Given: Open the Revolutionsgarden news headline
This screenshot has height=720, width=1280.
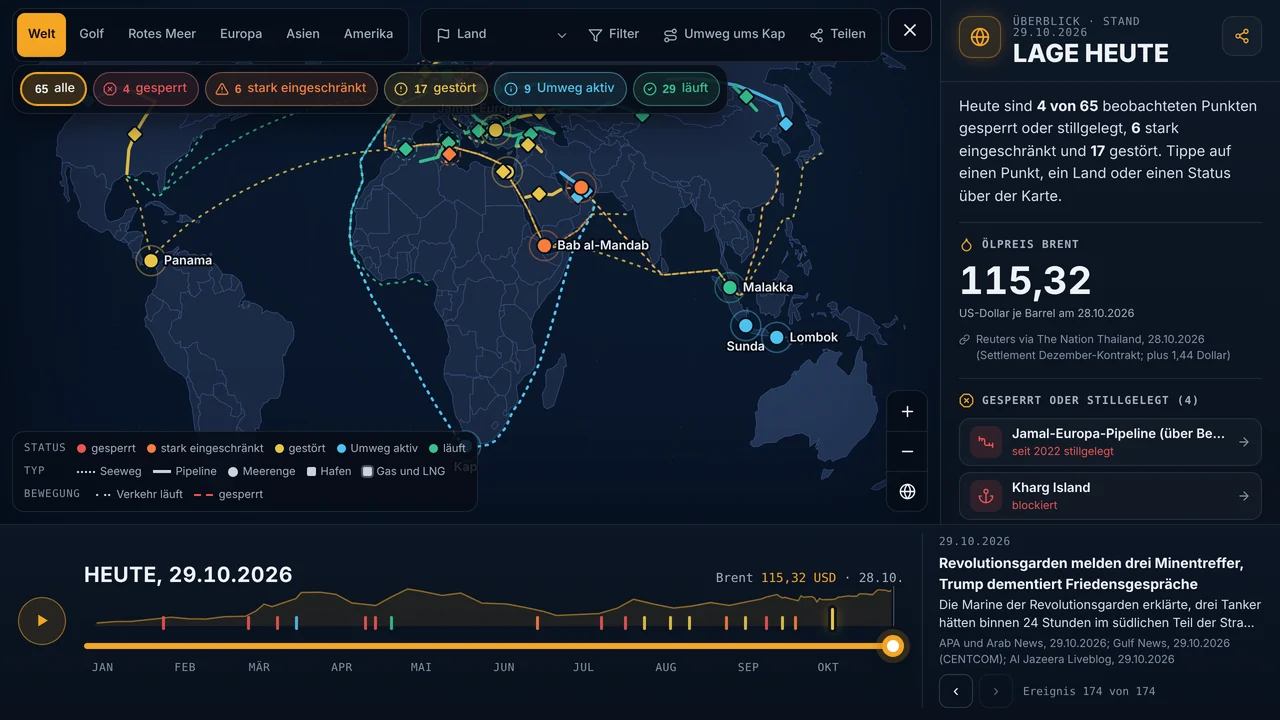Looking at the screenshot, I should [1091, 573].
